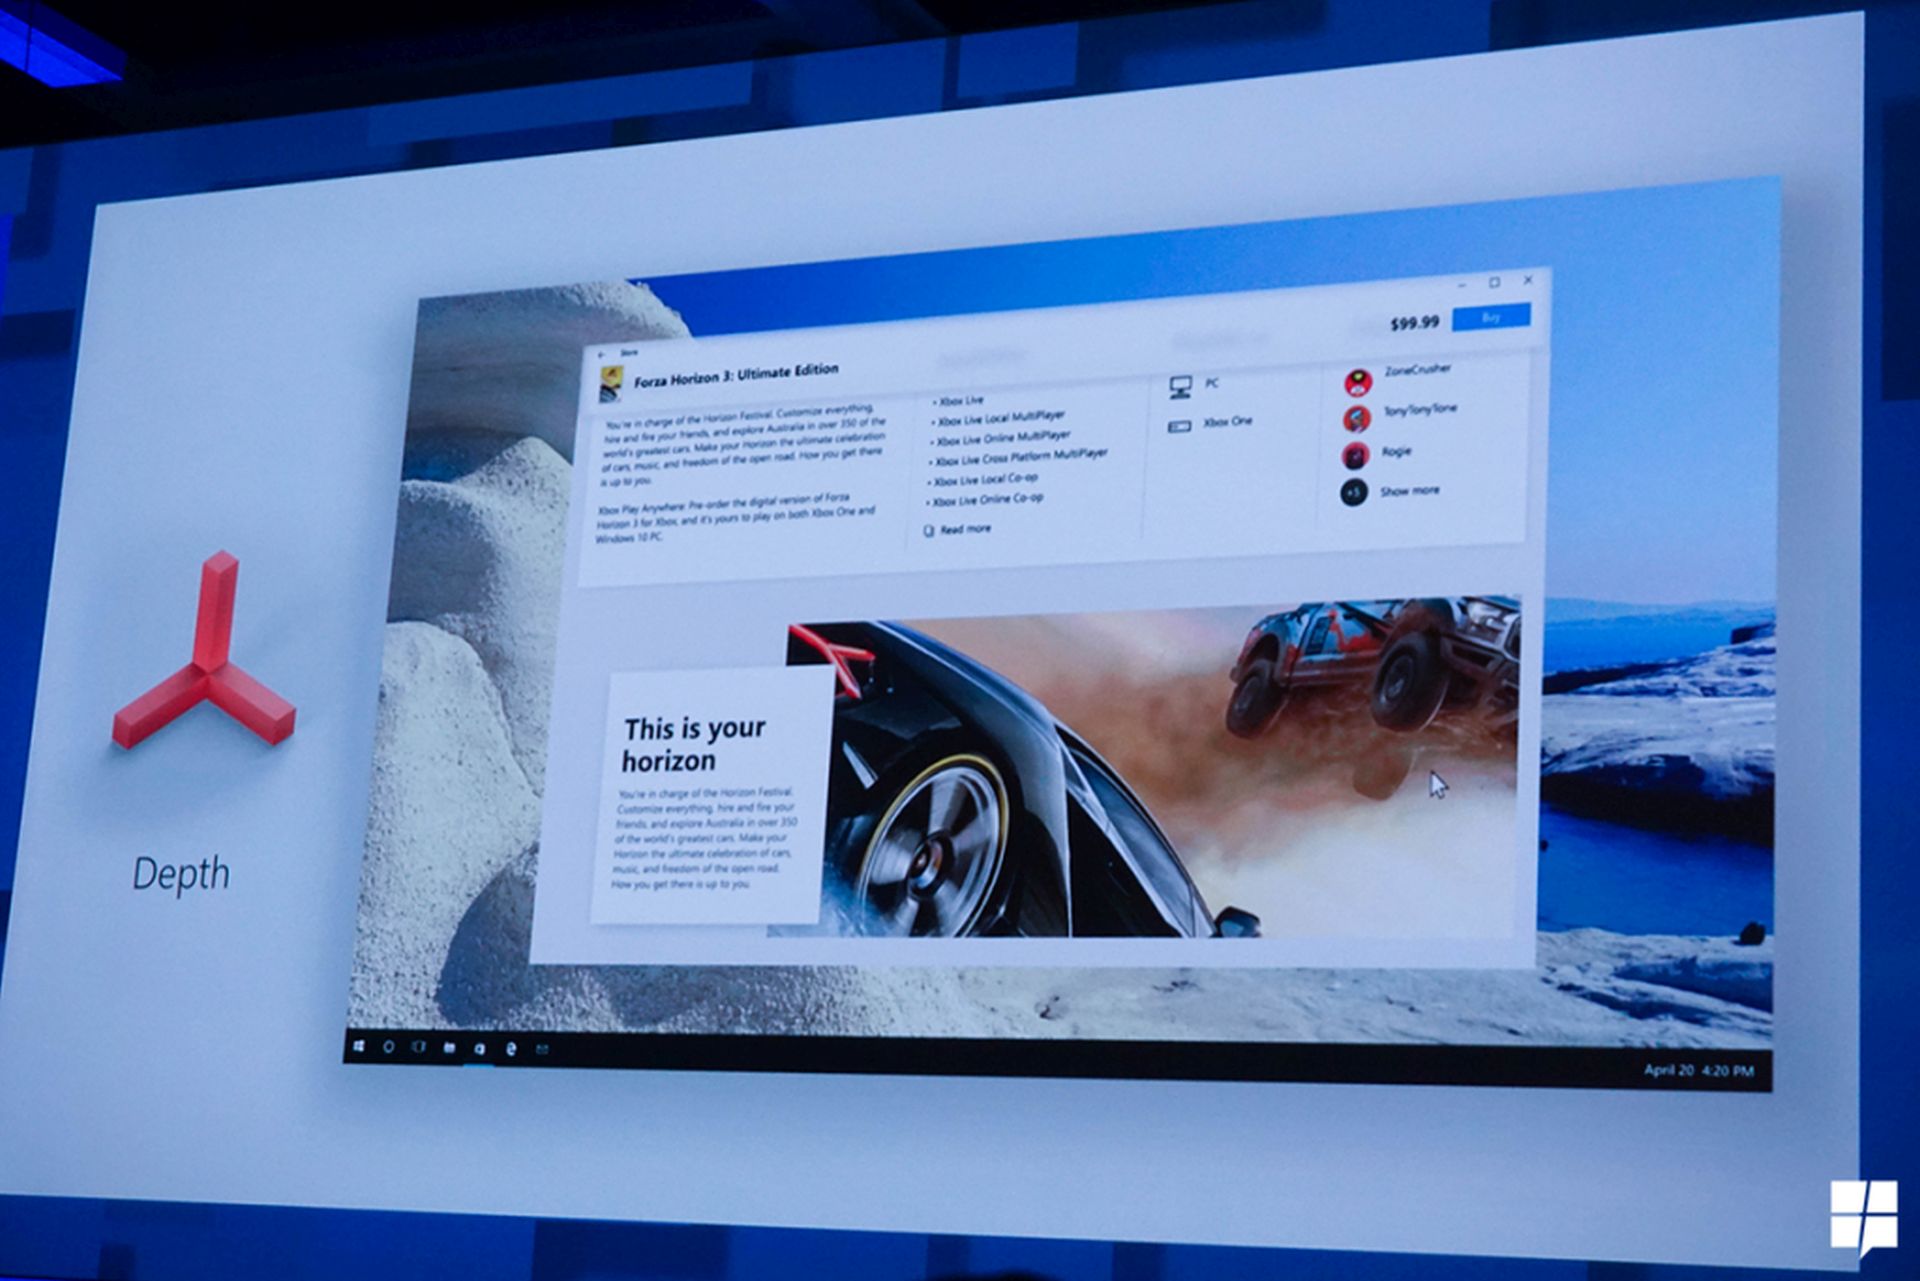Close the Store window
The image size is (1920, 1281).
tap(1528, 281)
